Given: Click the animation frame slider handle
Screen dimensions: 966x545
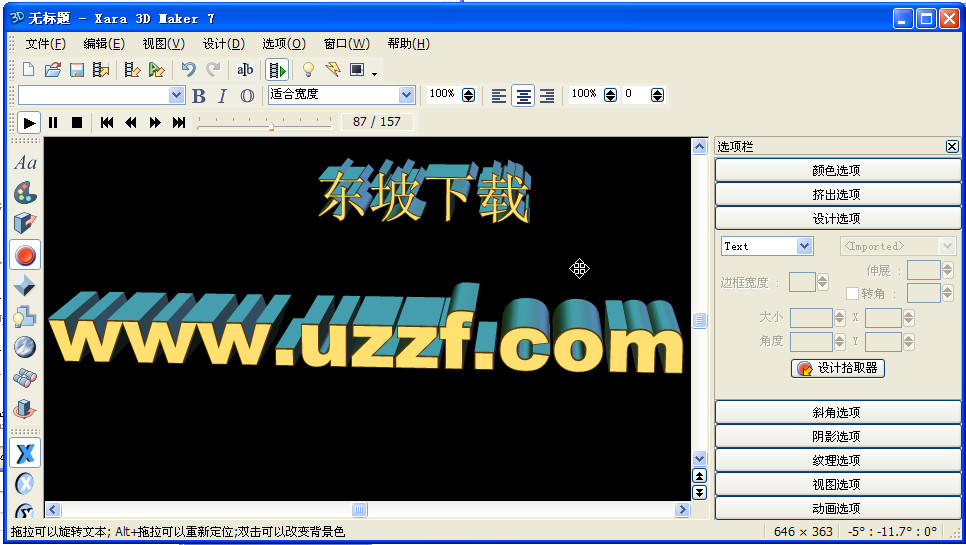Looking at the screenshot, I should [271, 126].
